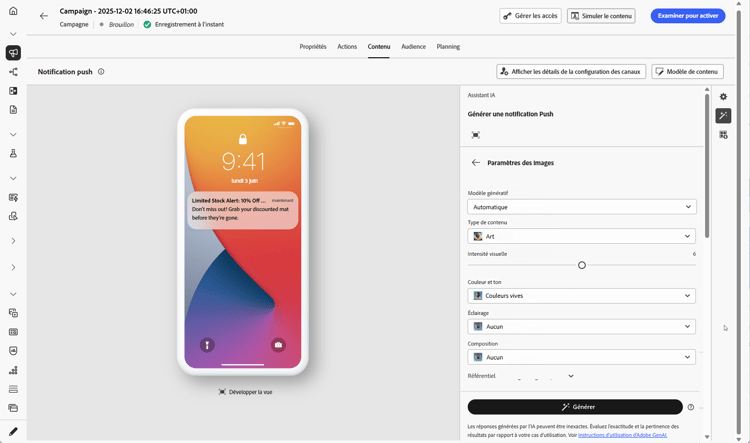750x443 pixels.
Task: Open the shield badge sidebar icon
Action: pos(13,351)
